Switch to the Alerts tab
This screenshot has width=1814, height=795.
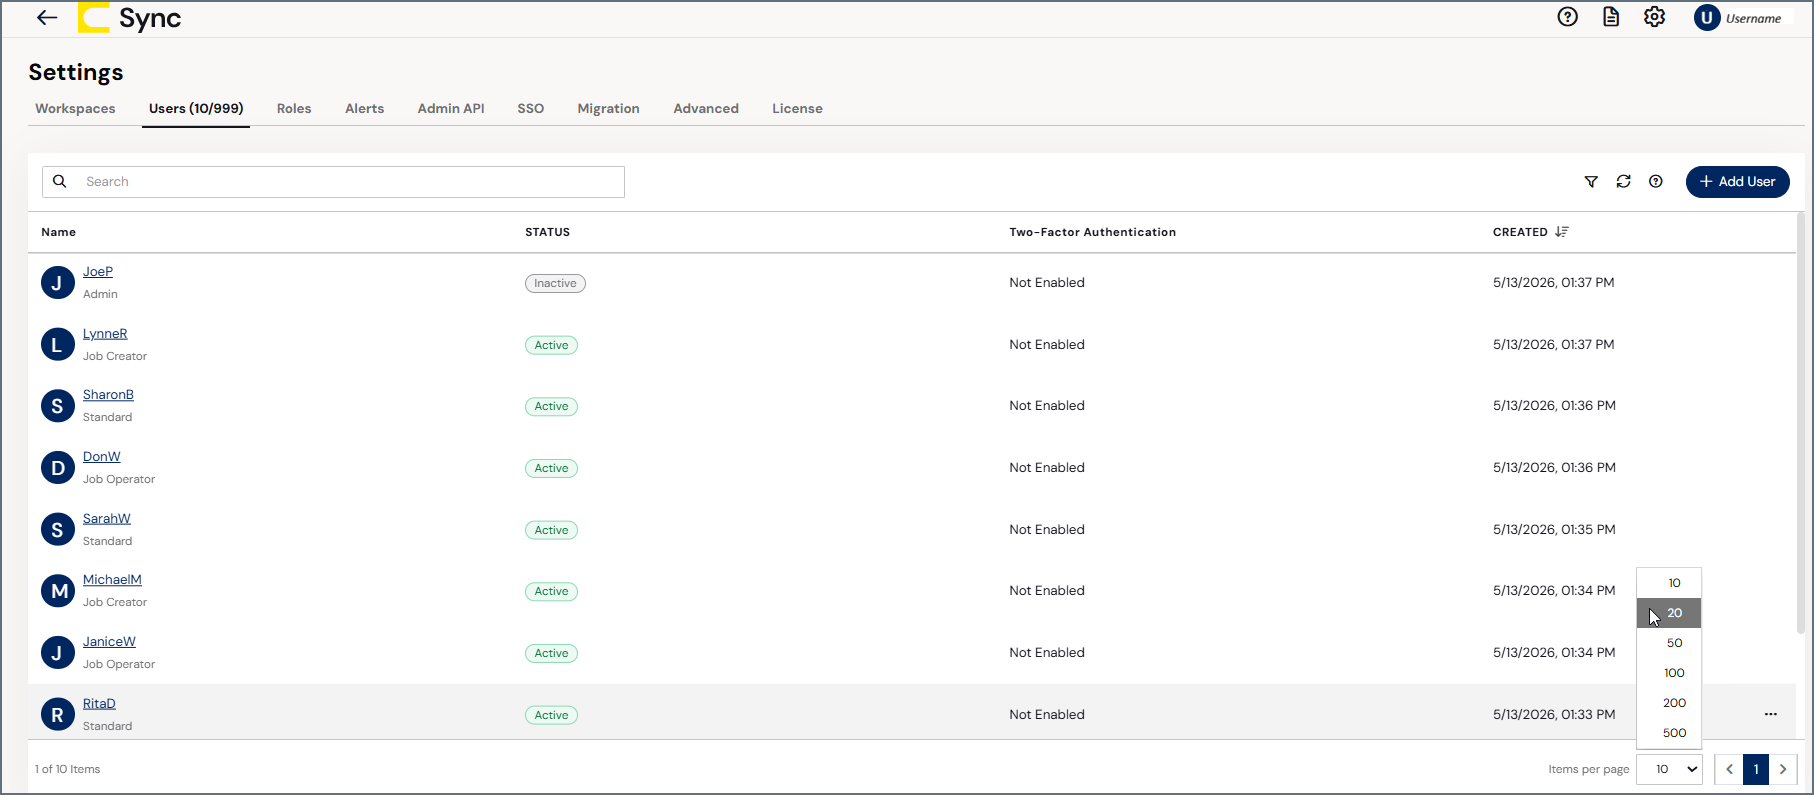(365, 108)
